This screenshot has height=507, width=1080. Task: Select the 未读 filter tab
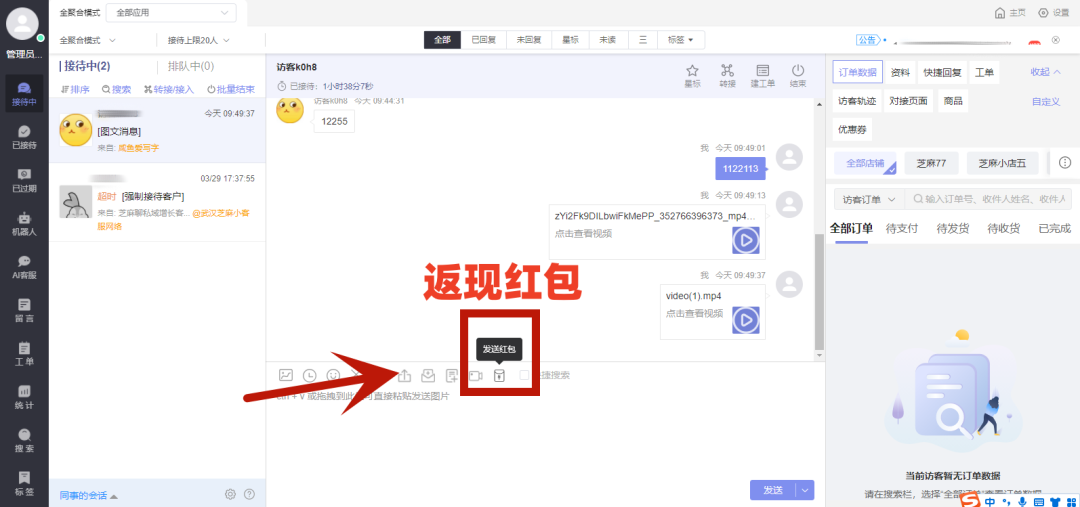[608, 40]
